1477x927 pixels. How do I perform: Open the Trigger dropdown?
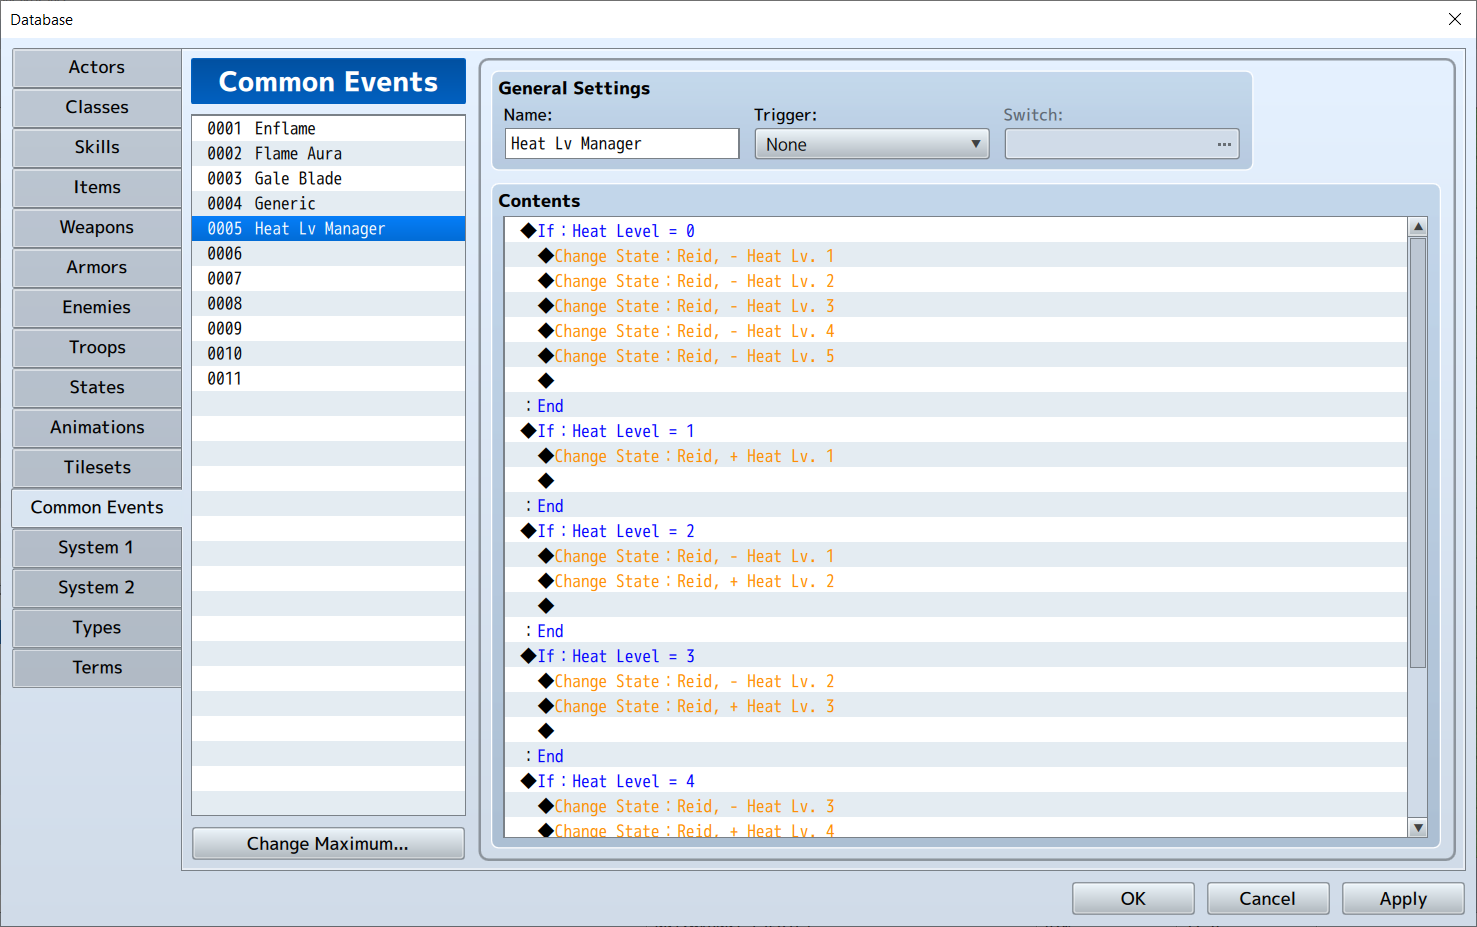(x=870, y=144)
